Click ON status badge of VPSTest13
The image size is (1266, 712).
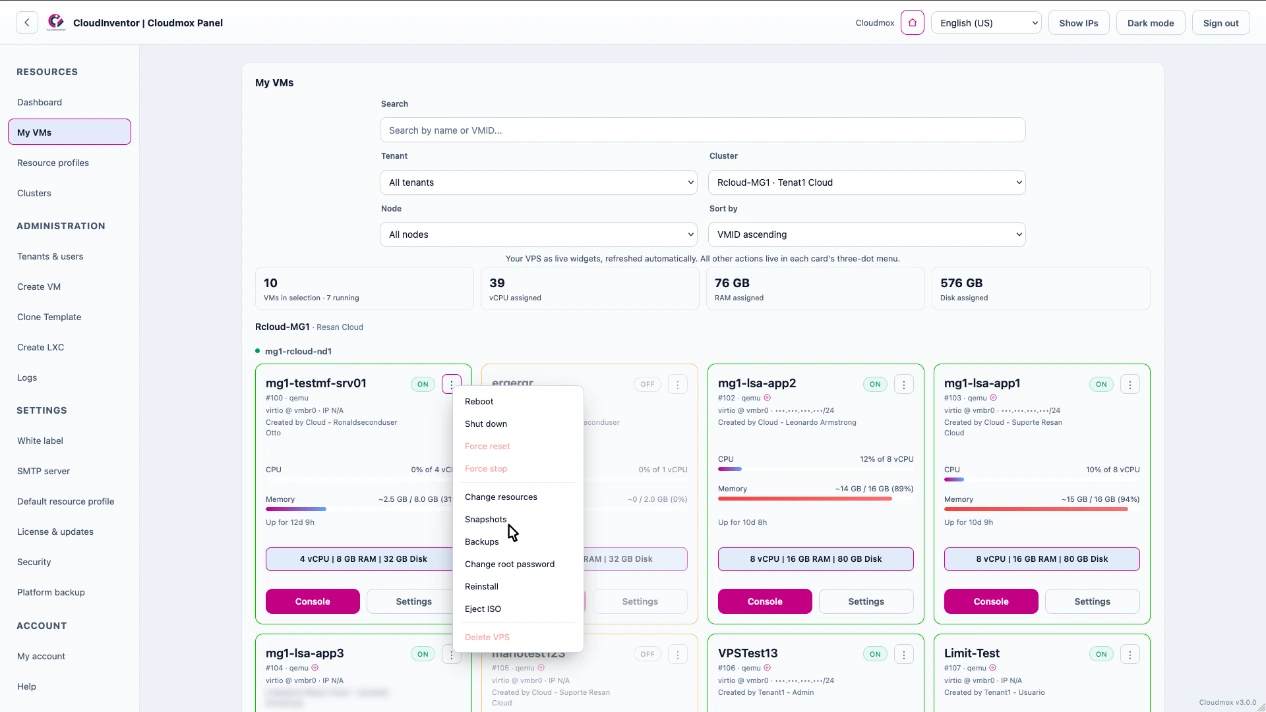click(875, 654)
